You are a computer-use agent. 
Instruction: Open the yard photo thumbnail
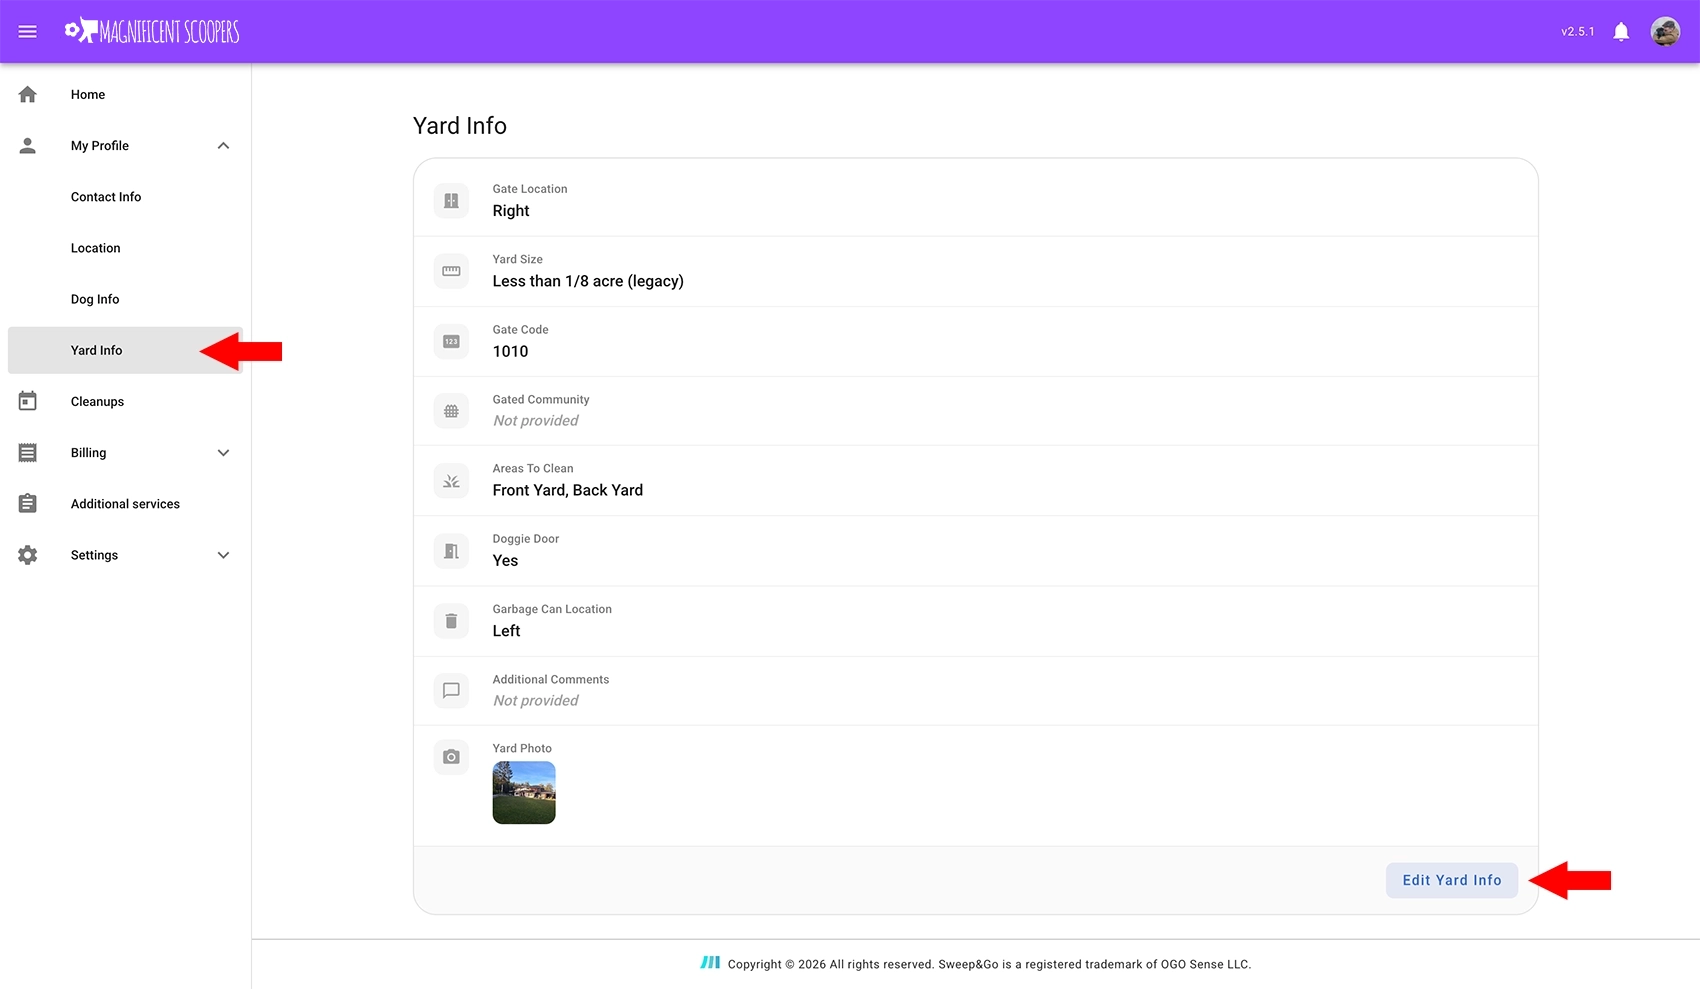click(x=524, y=793)
